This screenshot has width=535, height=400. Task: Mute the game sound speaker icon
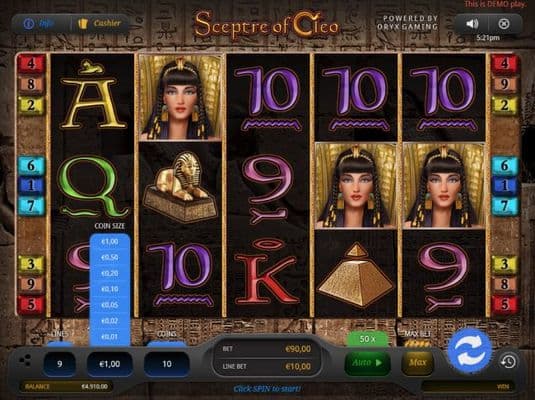pyautogui.click(x=472, y=24)
